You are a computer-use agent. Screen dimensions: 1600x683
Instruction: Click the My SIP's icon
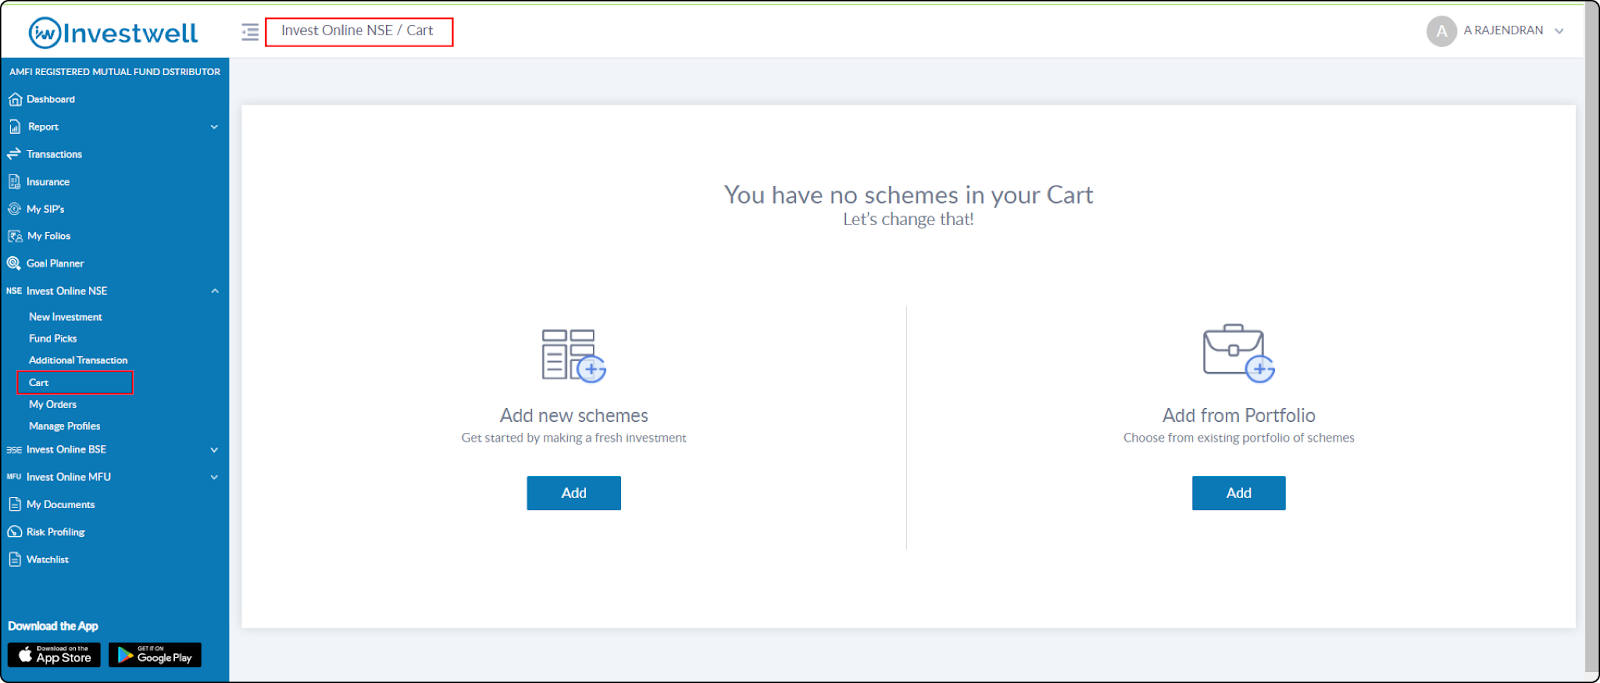tap(14, 209)
